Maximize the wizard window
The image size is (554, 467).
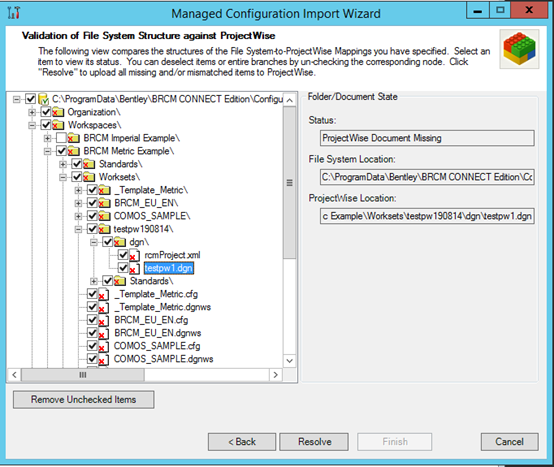(500, 10)
